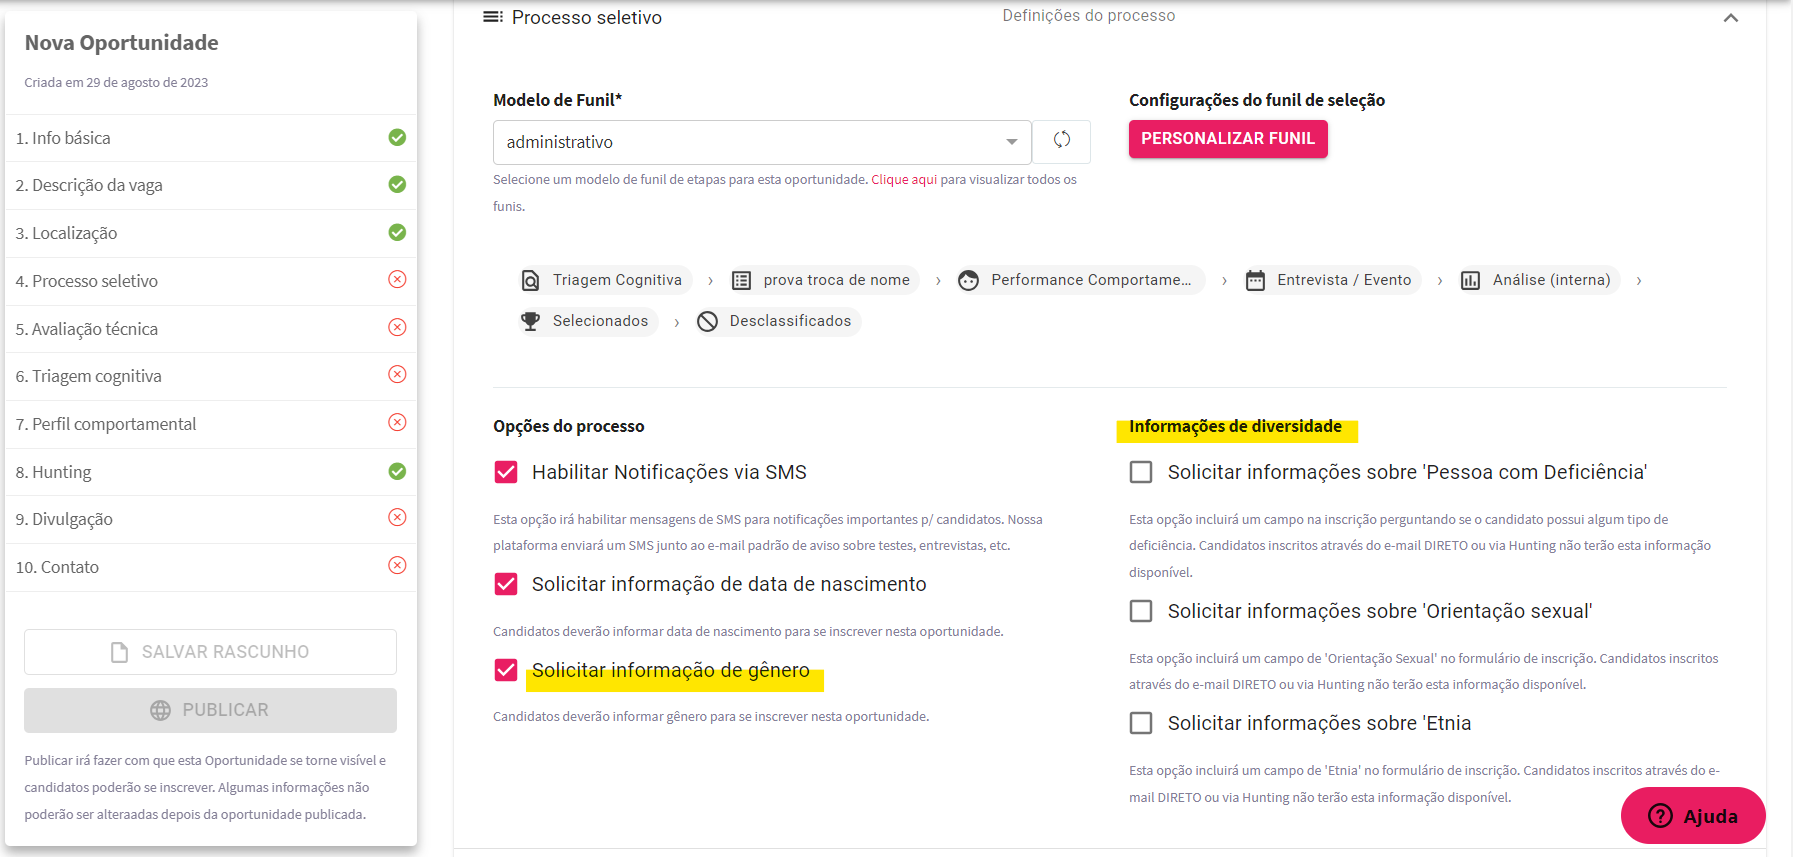The height and width of the screenshot is (857, 1793).
Task: Open step 9 Divulgação in sidebar
Action: click(x=211, y=519)
